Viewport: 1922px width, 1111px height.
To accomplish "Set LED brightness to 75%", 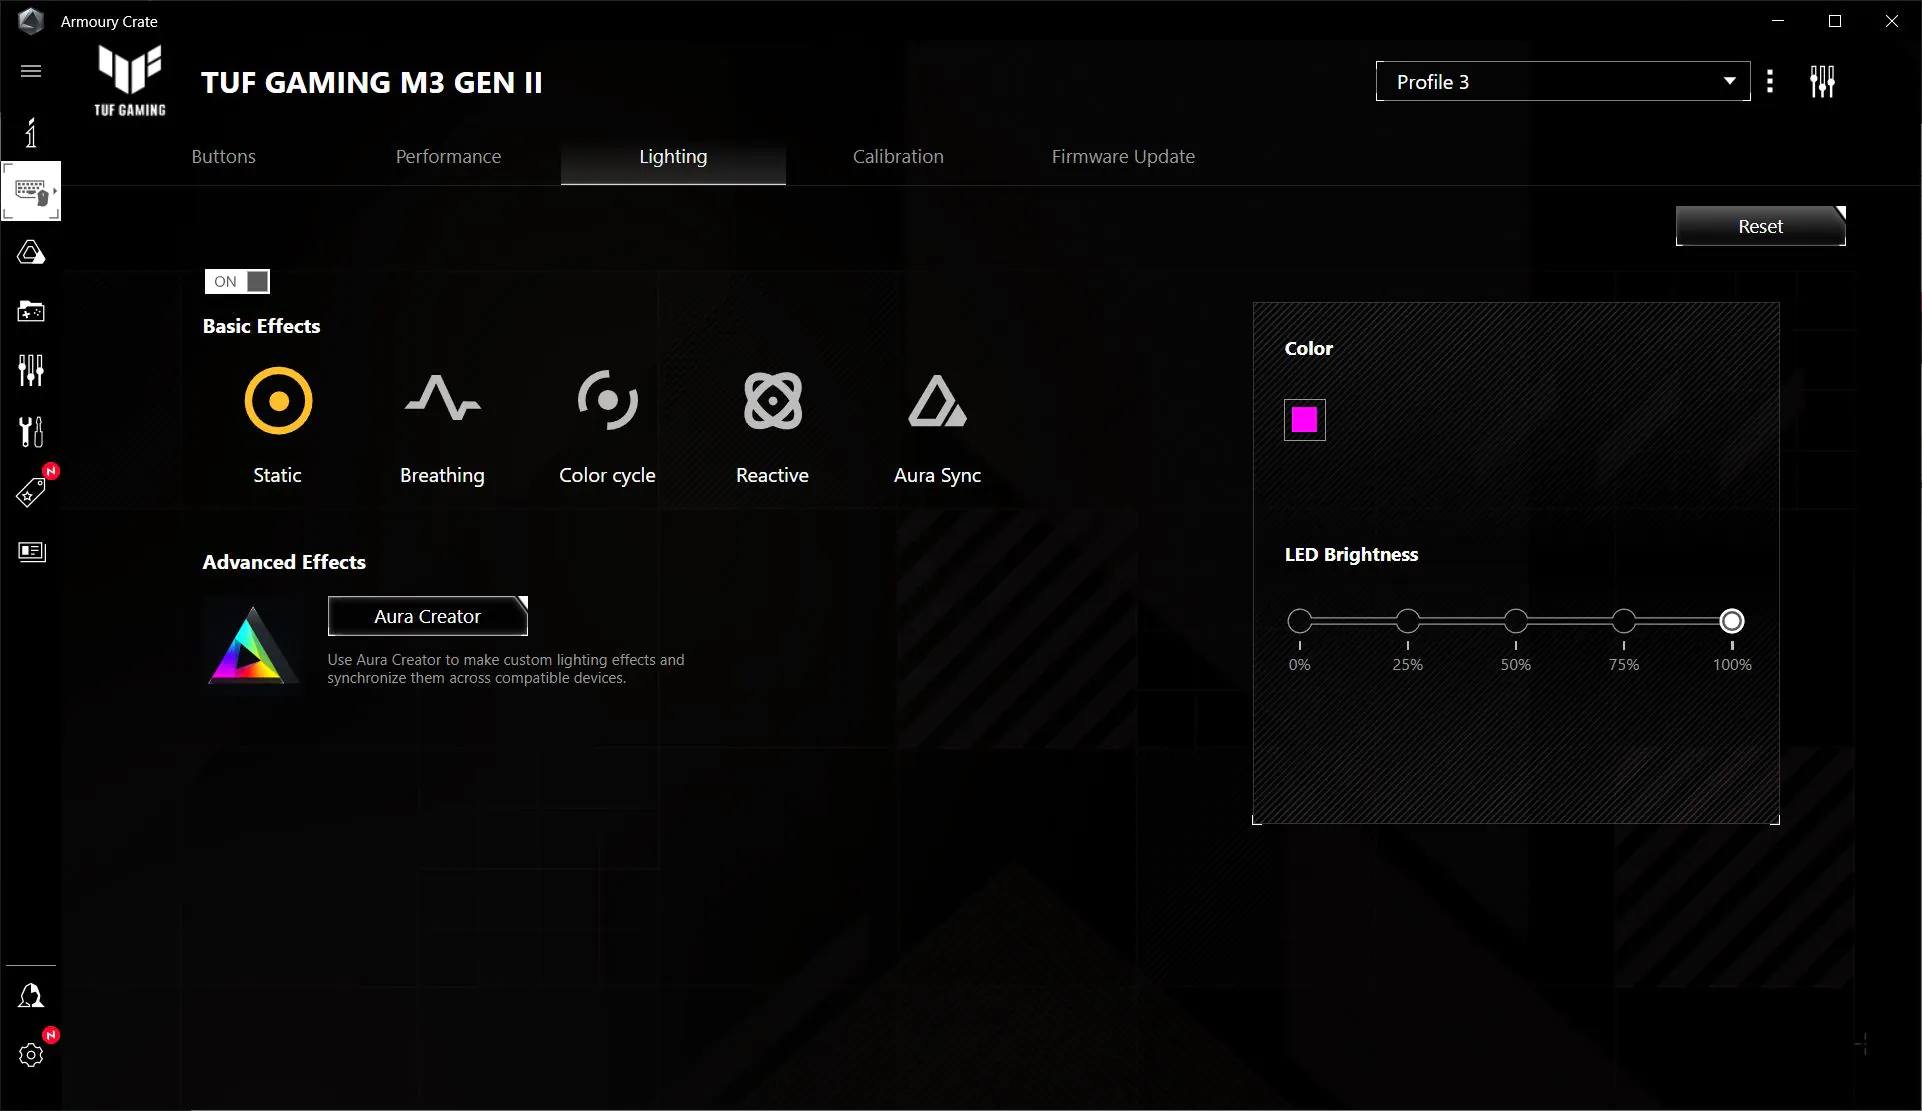I will [1624, 621].
